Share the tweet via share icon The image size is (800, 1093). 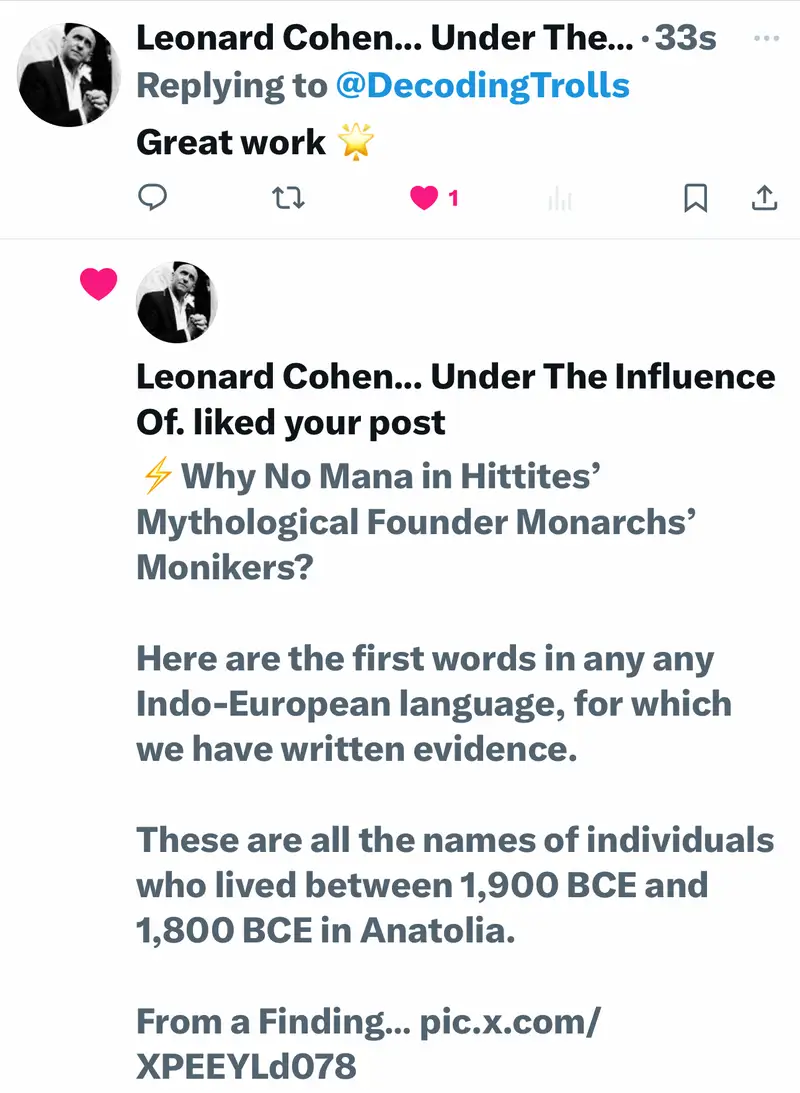pyautogui.click(x=763, y=199)
